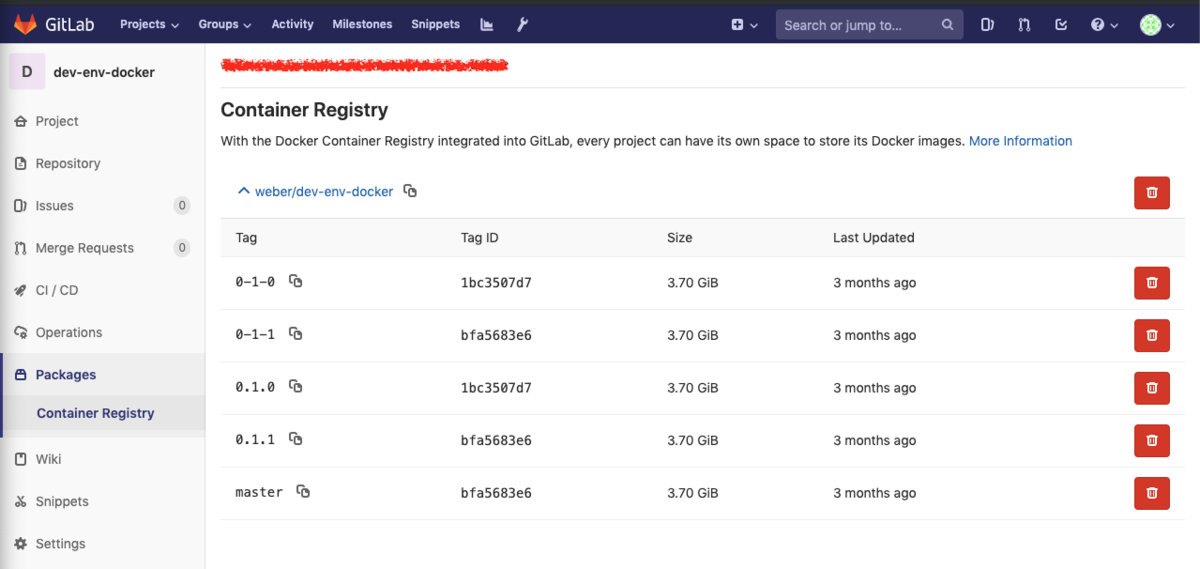Open Snippets in top navigation bar
Screen dimensions: 1200x569
point(435,24)
